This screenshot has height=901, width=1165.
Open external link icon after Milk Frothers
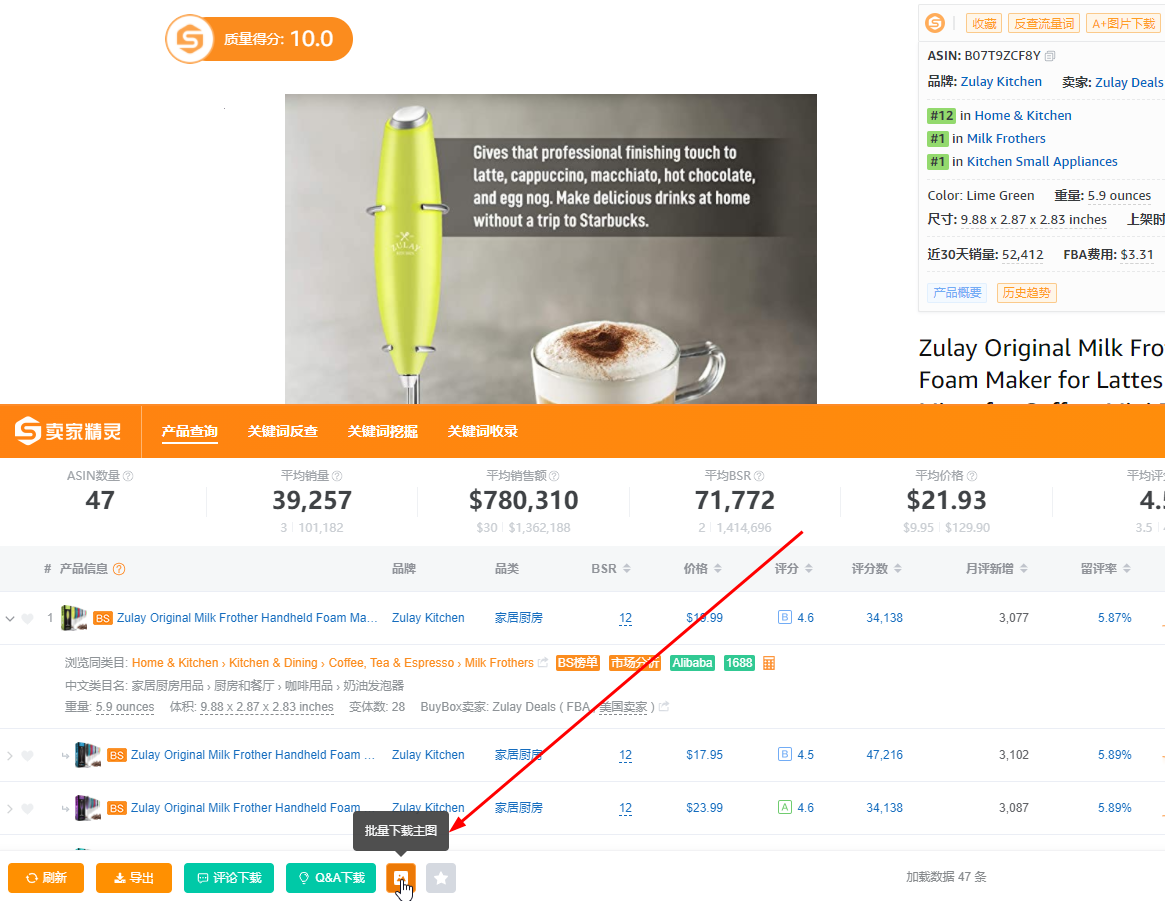coord(542,663)
